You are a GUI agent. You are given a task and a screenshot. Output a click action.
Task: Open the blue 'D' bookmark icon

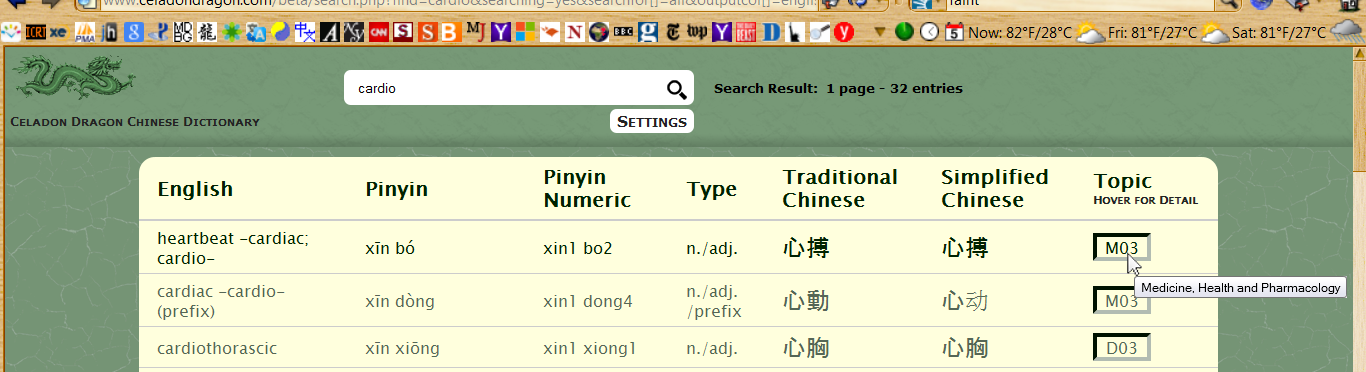point(770,32)
